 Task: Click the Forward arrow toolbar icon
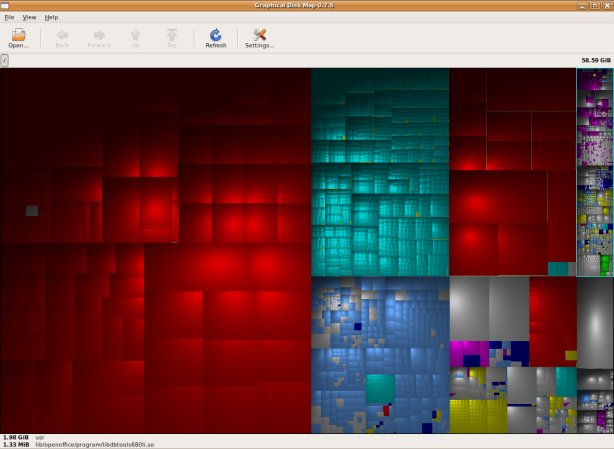click(99, 36)
